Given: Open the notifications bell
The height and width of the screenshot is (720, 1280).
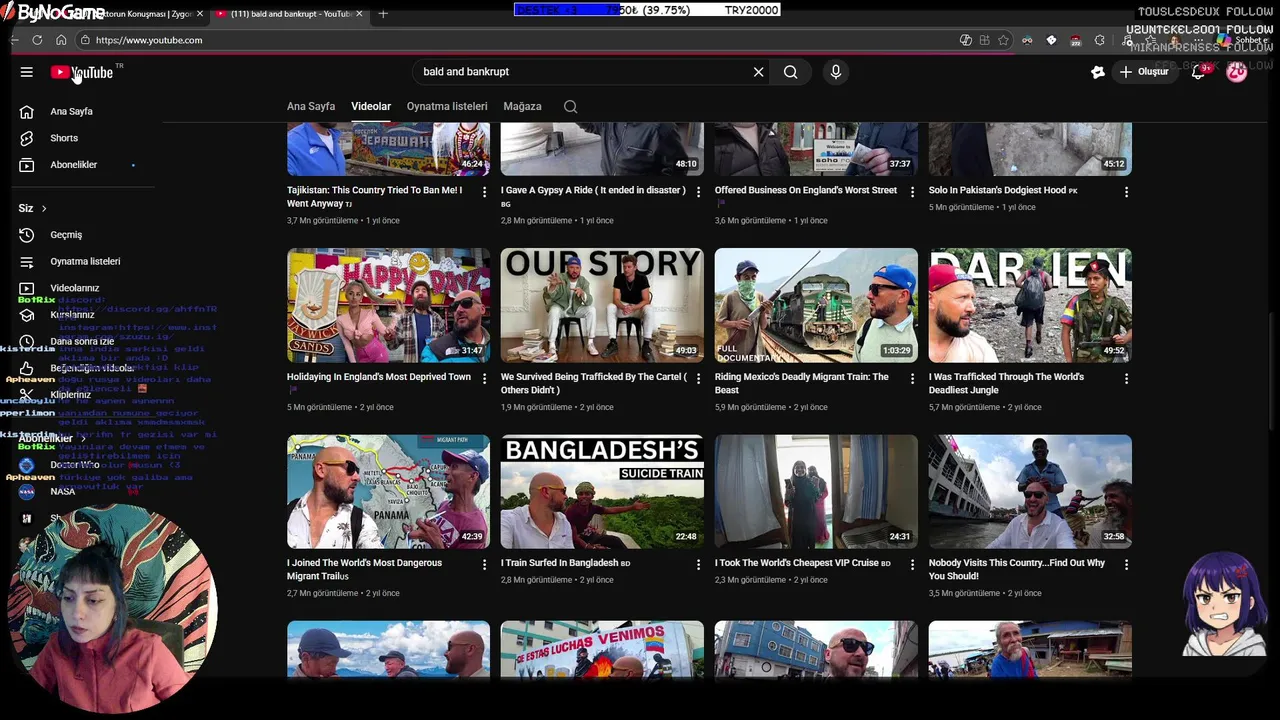Looking at the screenshot, I should point(1198,72).
